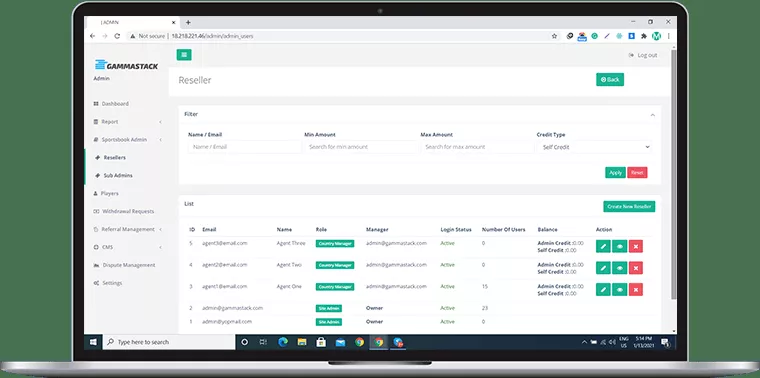
Task: Reload page with browser refresh icon
Action: pos(117,36)
